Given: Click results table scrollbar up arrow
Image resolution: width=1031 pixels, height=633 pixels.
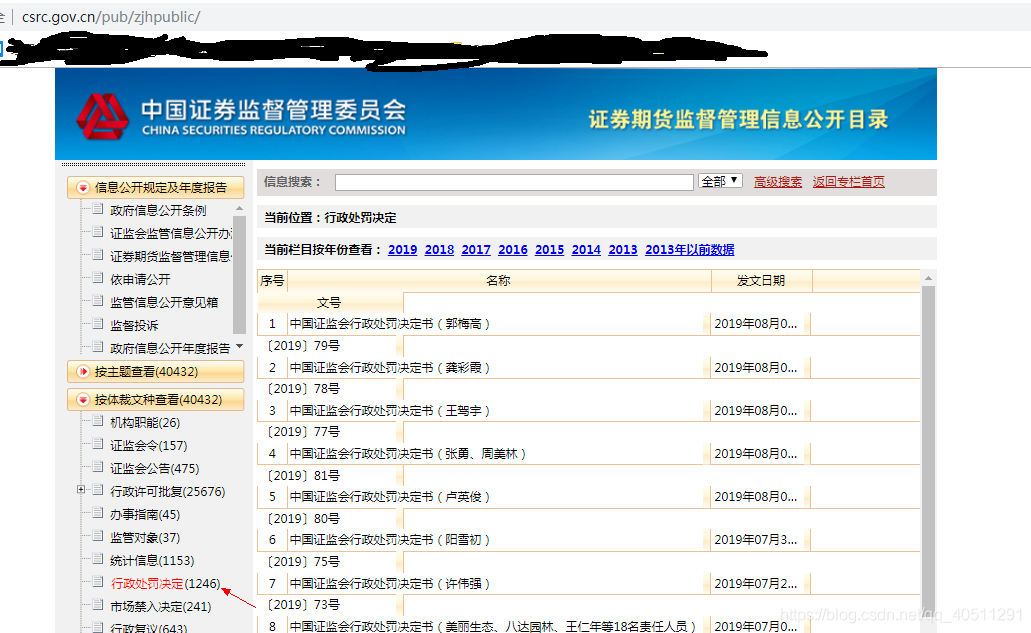Looking at the screenshot, I should (x=928, y=279).
